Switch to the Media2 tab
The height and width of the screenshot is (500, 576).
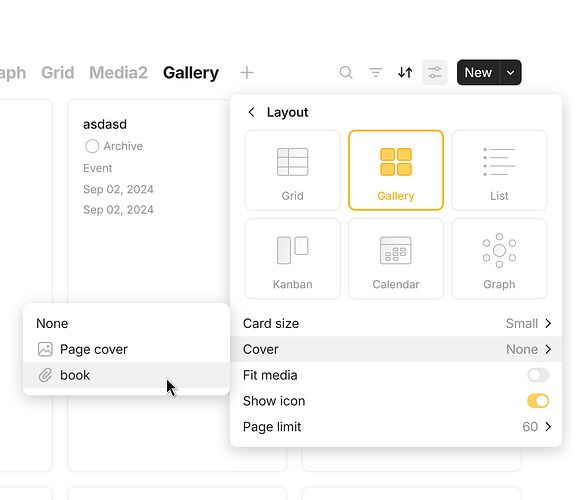(x=118, y=73)
